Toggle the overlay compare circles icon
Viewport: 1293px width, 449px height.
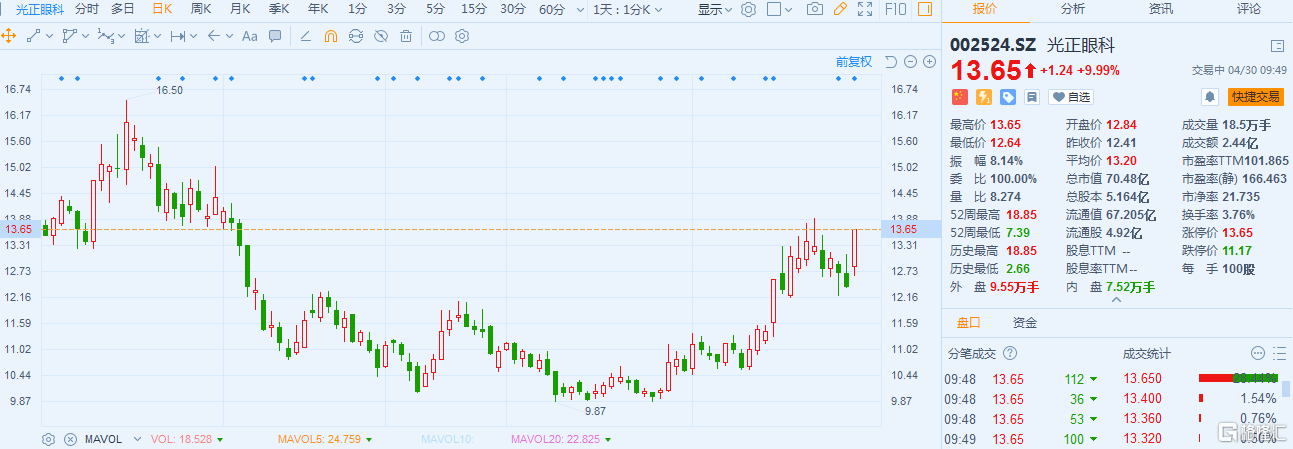437,36
